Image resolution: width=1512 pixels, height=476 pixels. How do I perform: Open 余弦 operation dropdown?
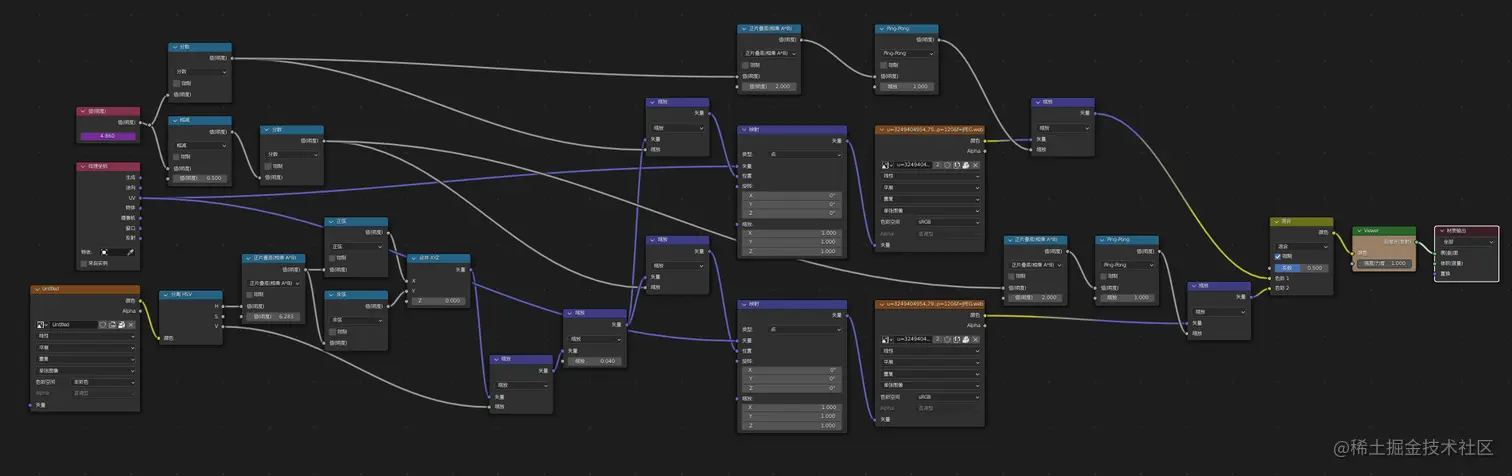pyautogui.click(x=357, y=320)
